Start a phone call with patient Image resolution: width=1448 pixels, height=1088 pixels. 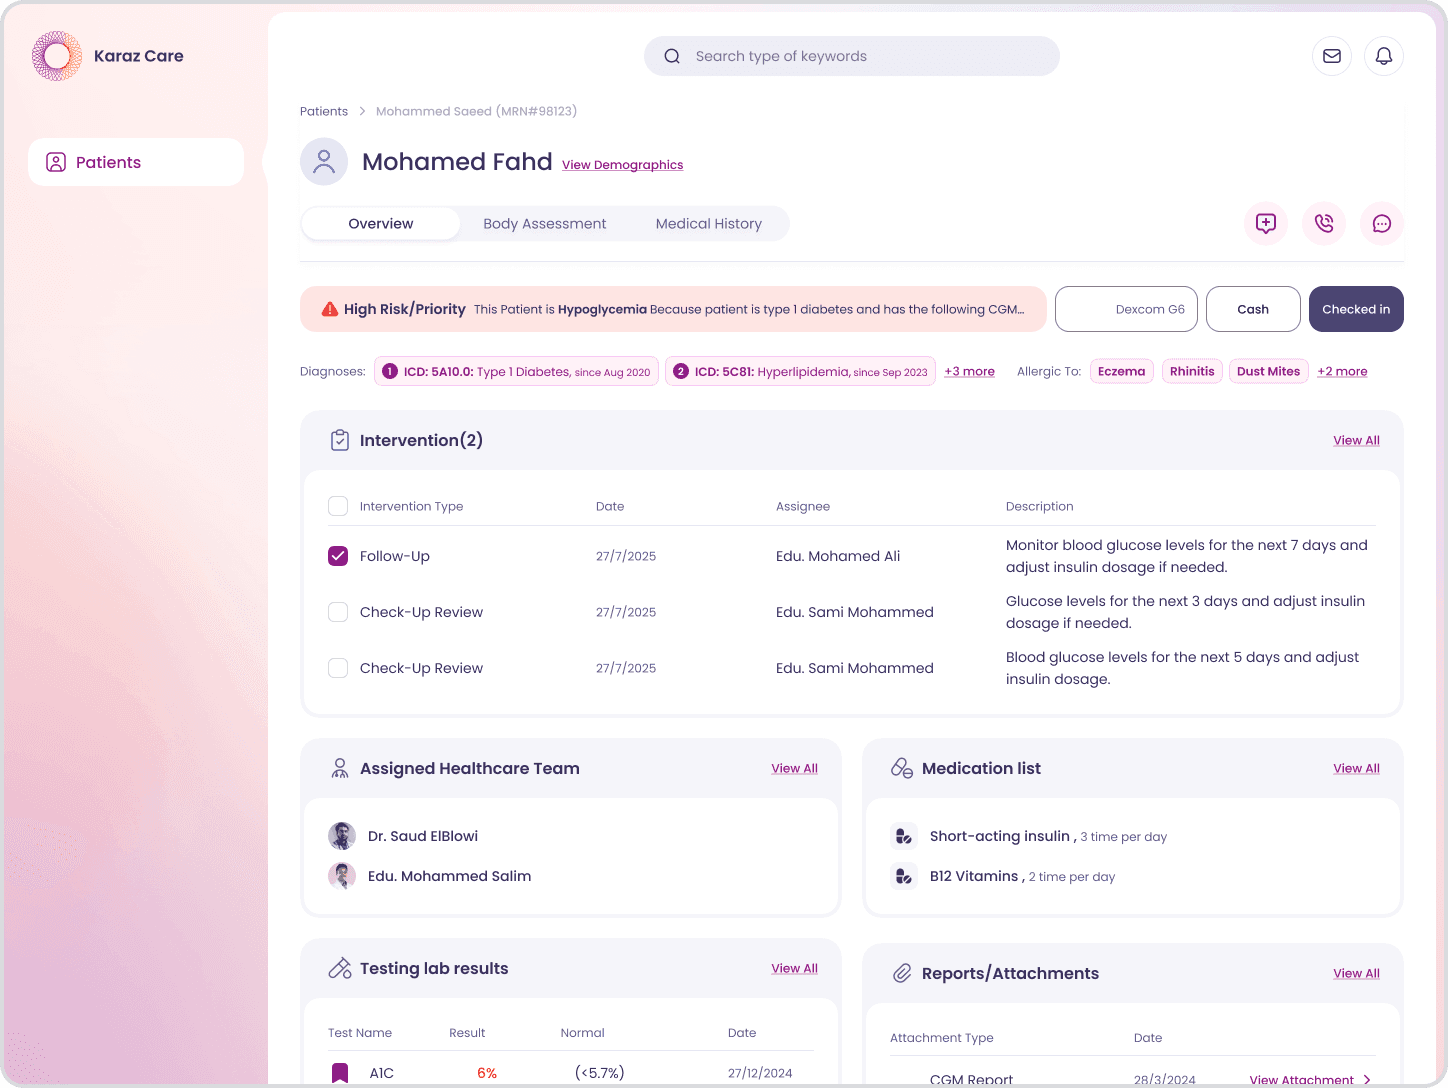(1324, 223)
